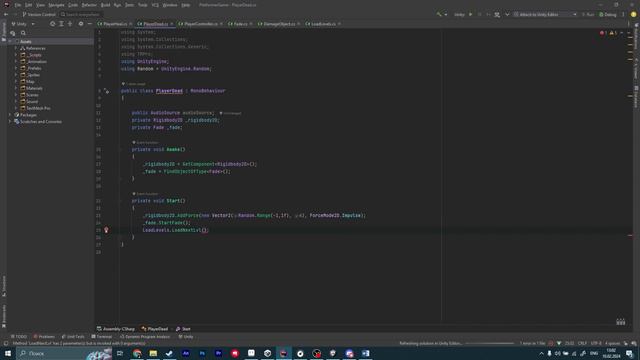This screenshot has width=640, height=360.
Task: Click the yellow warning indicator in editor
Action: tap(613, 33)
